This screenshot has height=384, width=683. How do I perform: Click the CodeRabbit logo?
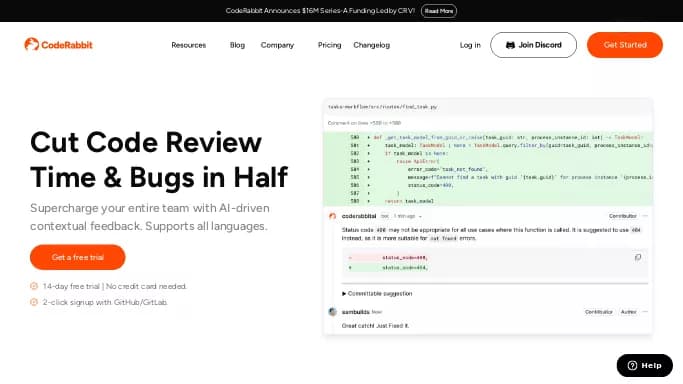coord(58,44)
